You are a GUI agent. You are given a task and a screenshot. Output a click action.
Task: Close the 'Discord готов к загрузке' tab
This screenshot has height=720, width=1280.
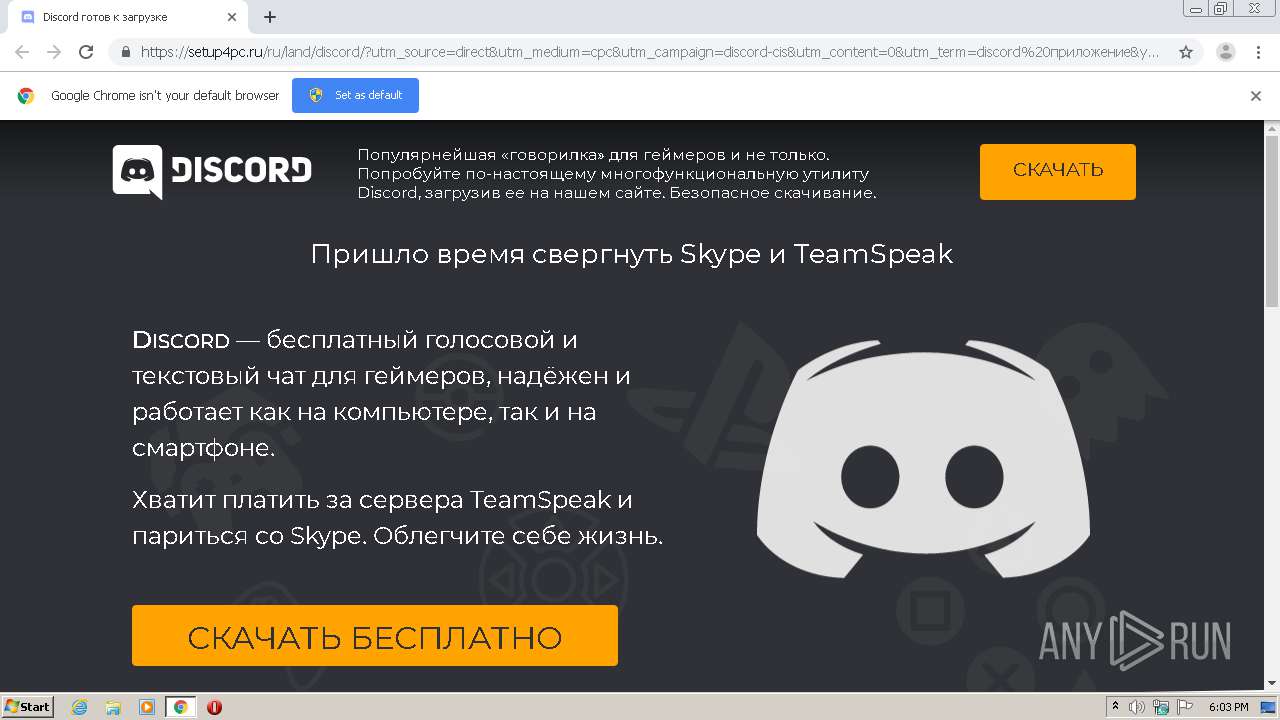pos(232,17)
